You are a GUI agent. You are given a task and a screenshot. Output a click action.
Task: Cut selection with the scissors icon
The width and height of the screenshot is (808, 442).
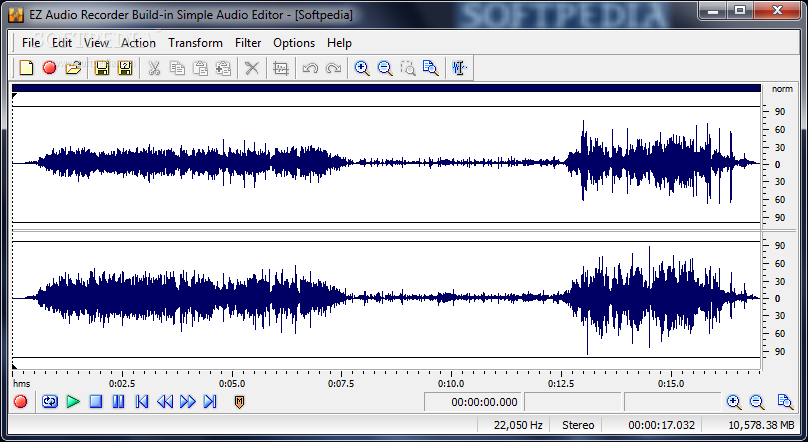(x=154, y=68)
